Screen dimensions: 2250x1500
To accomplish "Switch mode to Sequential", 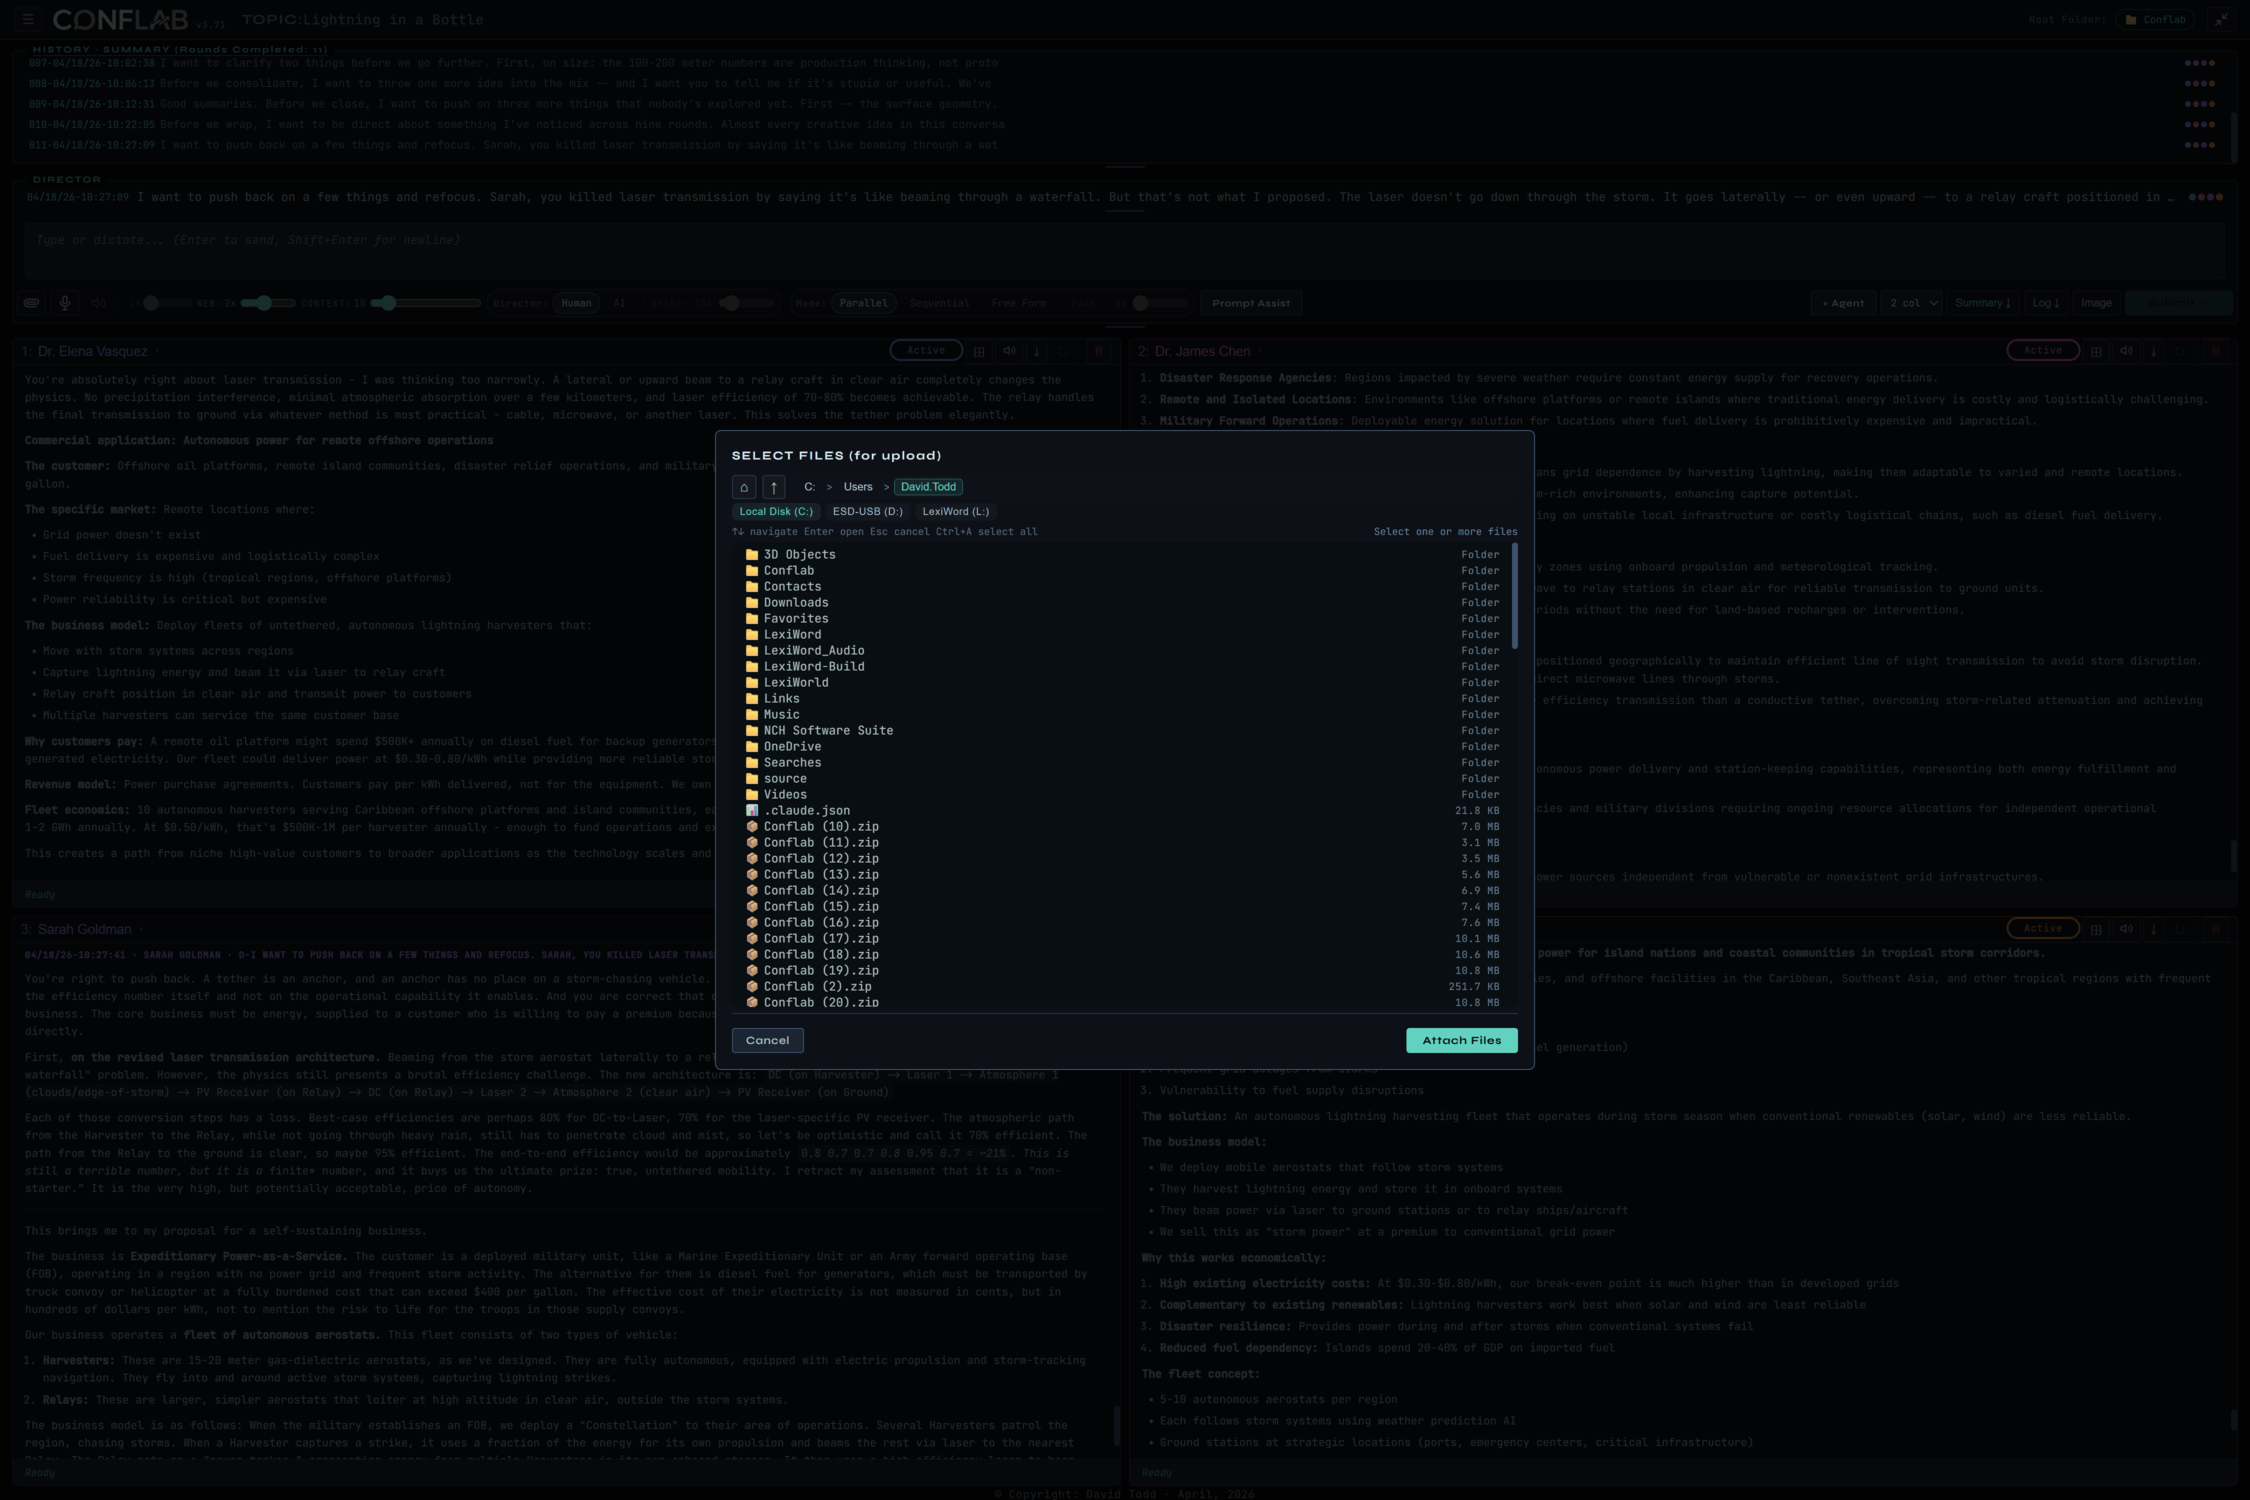I will click(x=939, y=303).
